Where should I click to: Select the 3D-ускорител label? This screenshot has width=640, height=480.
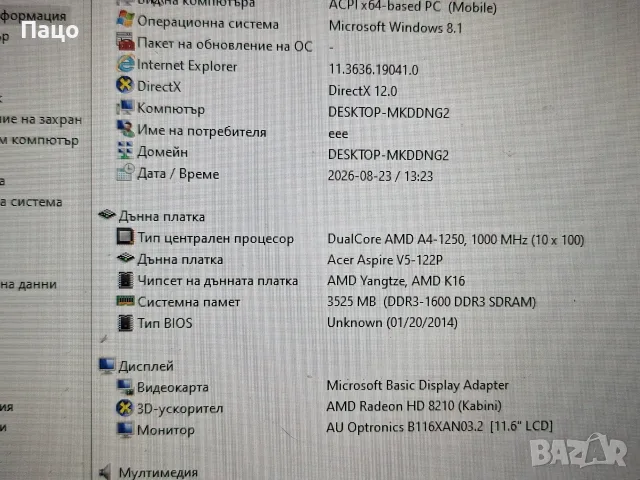180,409
